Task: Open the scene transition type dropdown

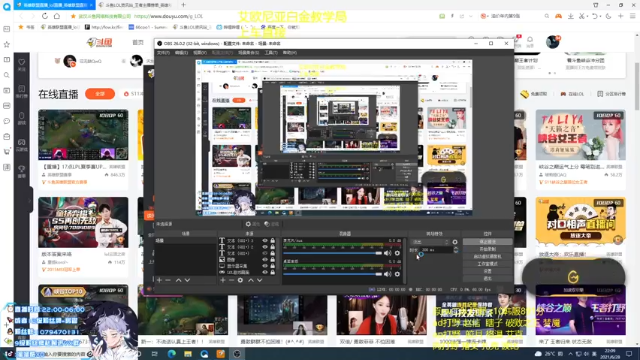Action: point(430,242)
